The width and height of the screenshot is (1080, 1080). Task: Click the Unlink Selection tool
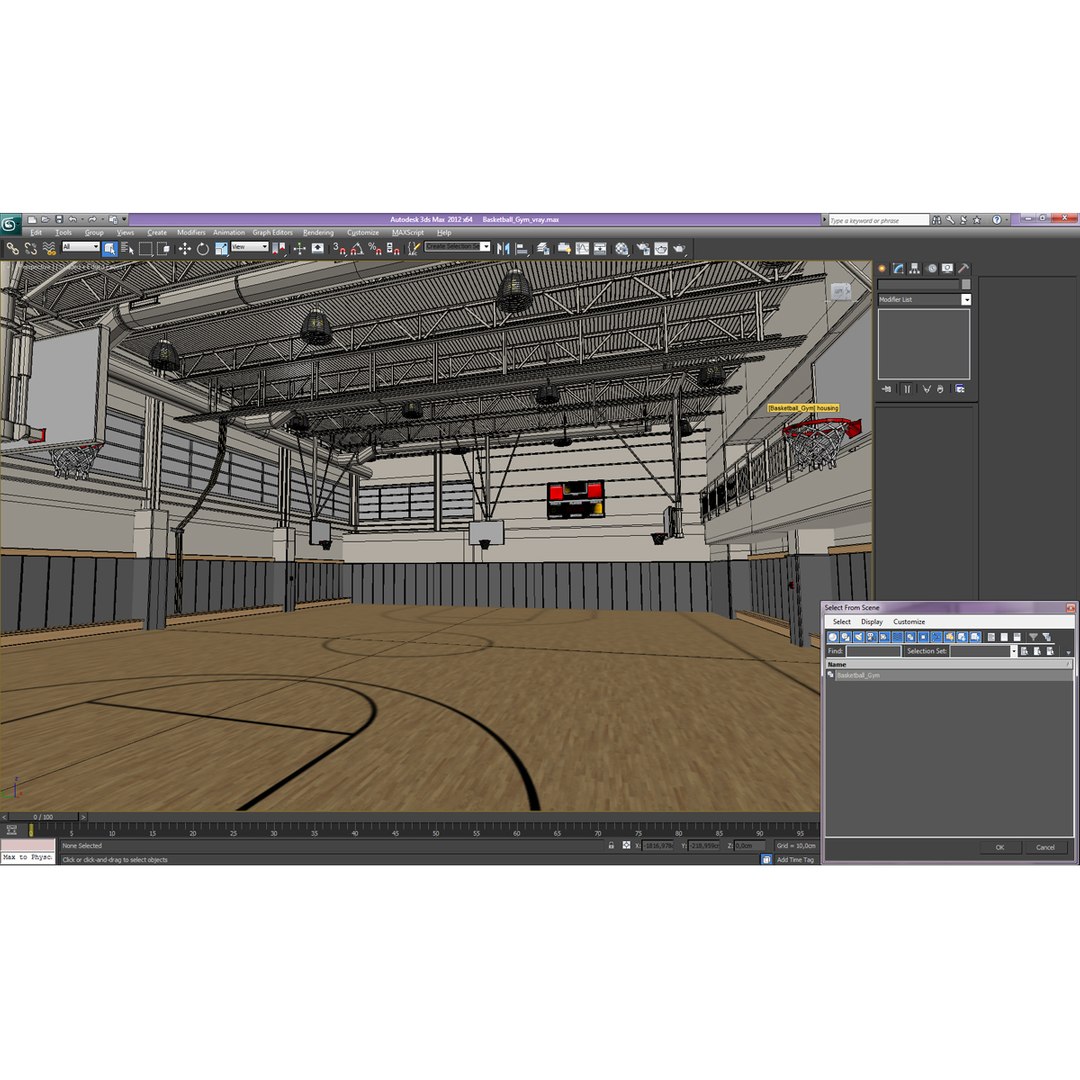(x=30, y=249)
